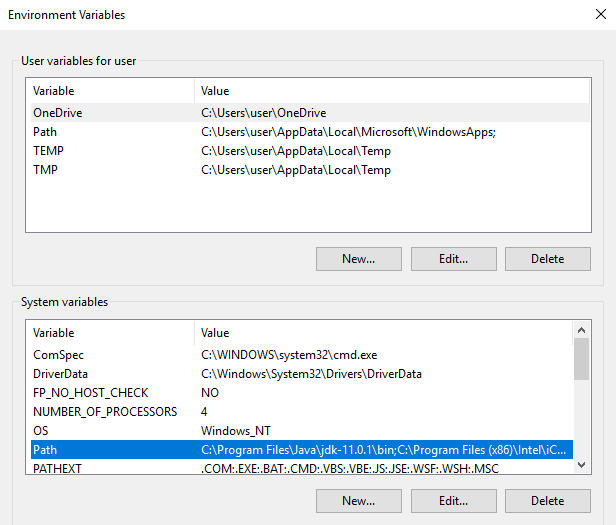
Task: Select the user Path row with WindowsApps value
Action: coord(310,132)
